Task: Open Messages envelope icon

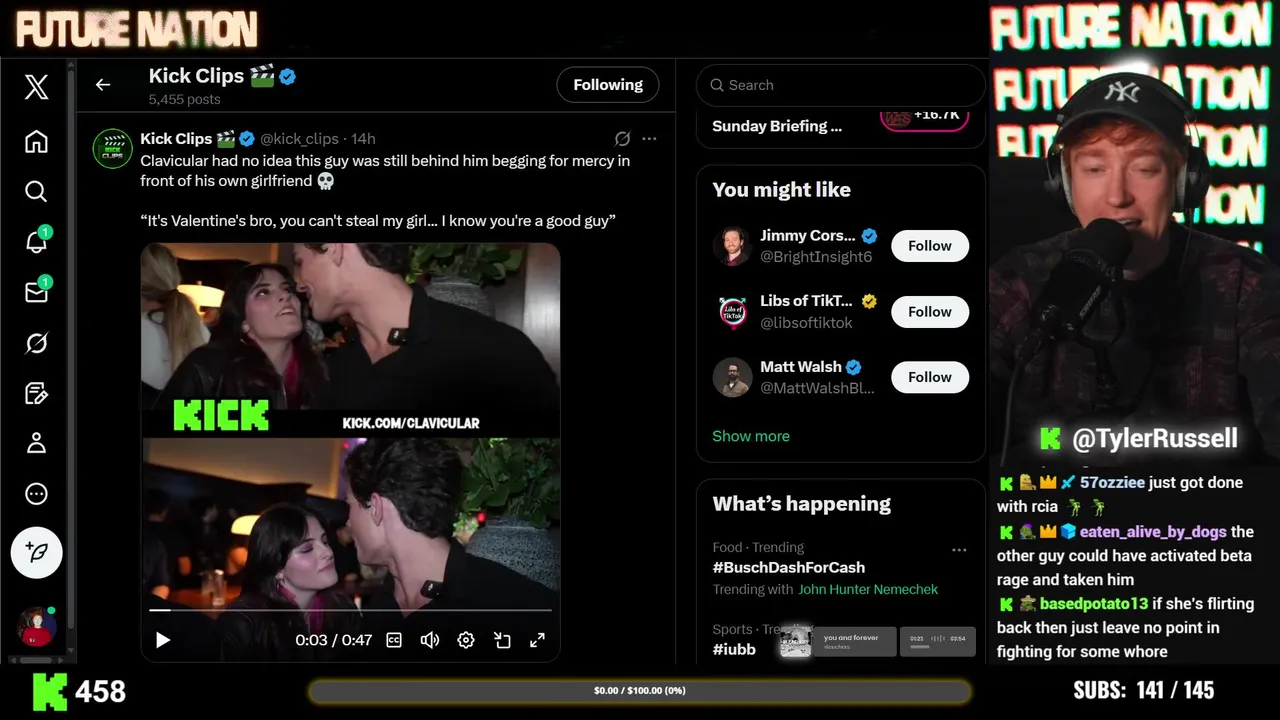Action: [36, 292]
